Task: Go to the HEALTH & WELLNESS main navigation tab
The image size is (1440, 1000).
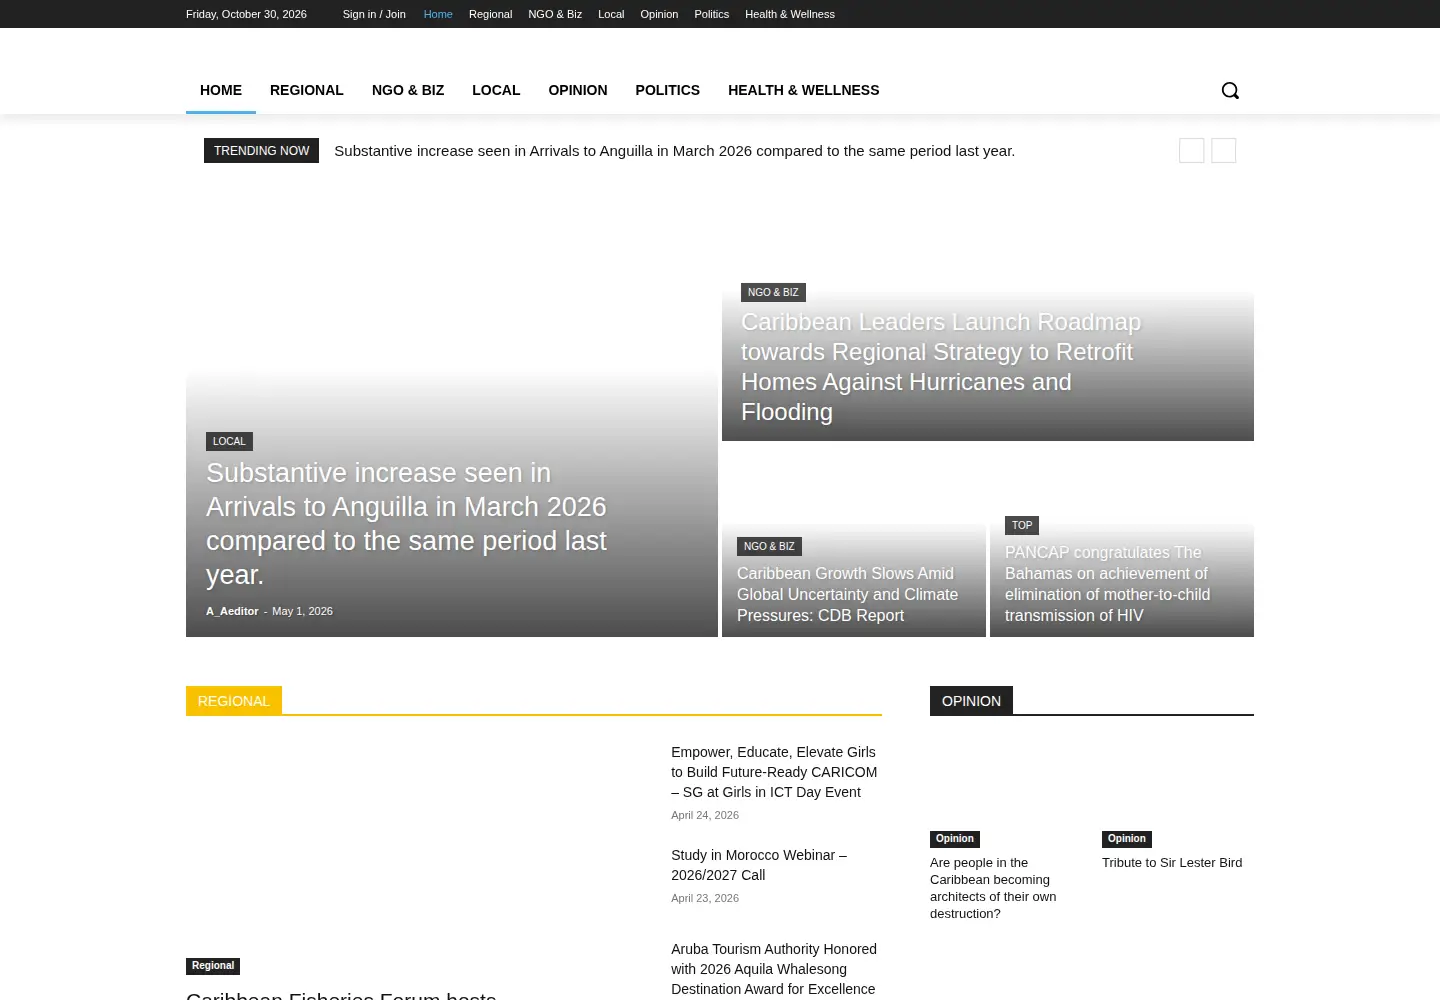Action: tap(804, 90)
